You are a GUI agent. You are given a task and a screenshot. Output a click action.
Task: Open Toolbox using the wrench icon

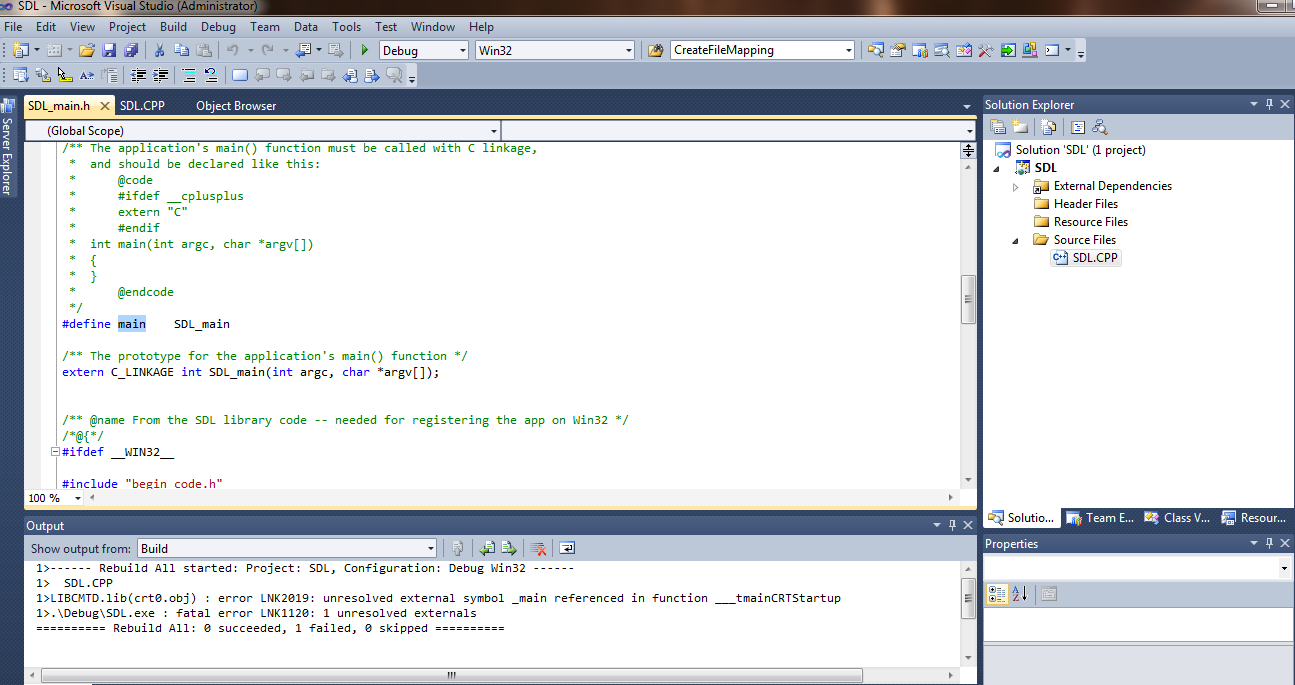point(986,50)
